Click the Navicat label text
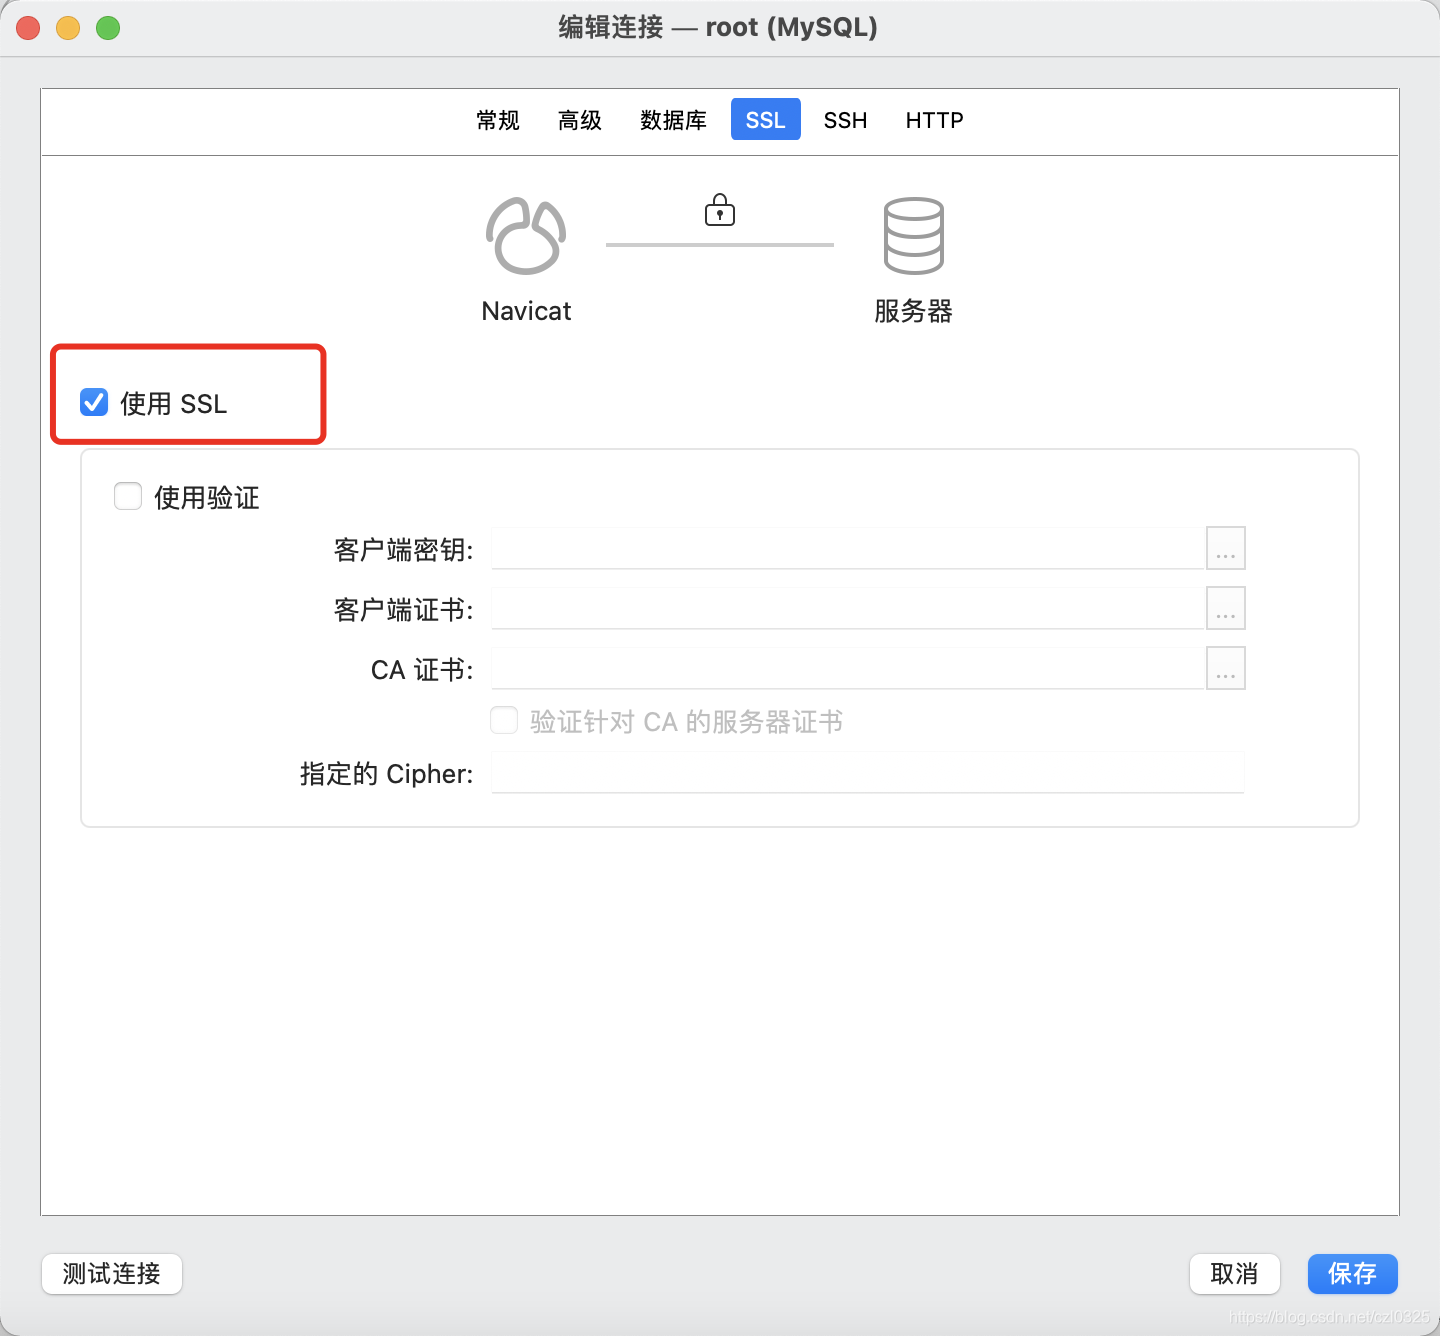The height and width of the screenshot is (1336, 1440). click(x=526, y=311)
